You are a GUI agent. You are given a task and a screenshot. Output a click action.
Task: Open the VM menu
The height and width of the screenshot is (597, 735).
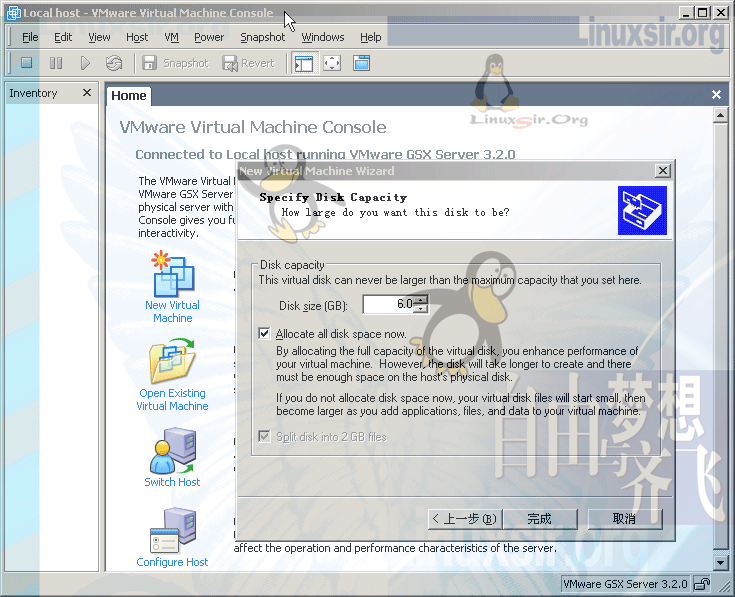click(172, 37)
